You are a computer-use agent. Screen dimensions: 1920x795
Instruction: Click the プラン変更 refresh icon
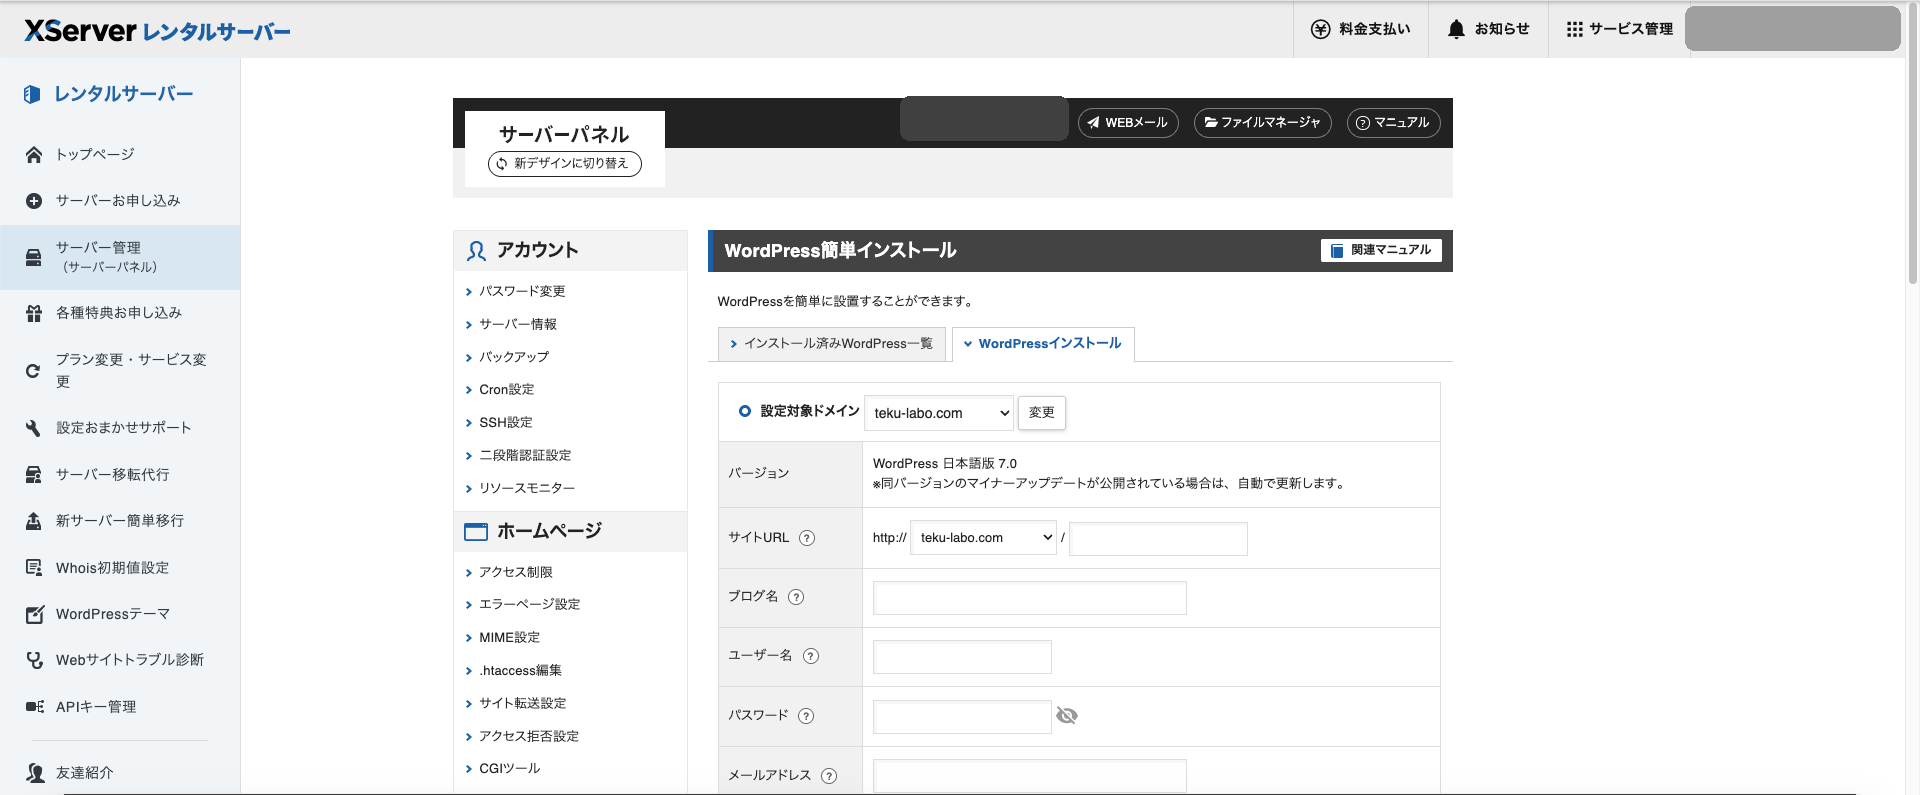pos(33,371)
